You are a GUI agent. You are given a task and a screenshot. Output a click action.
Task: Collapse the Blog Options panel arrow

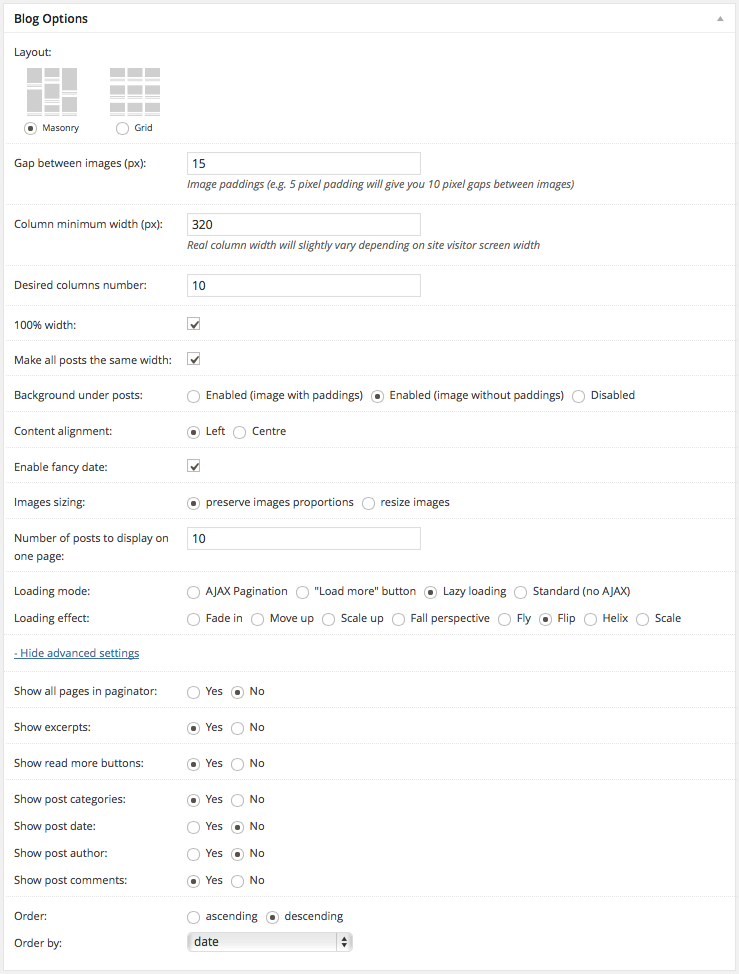pos(720,18)
